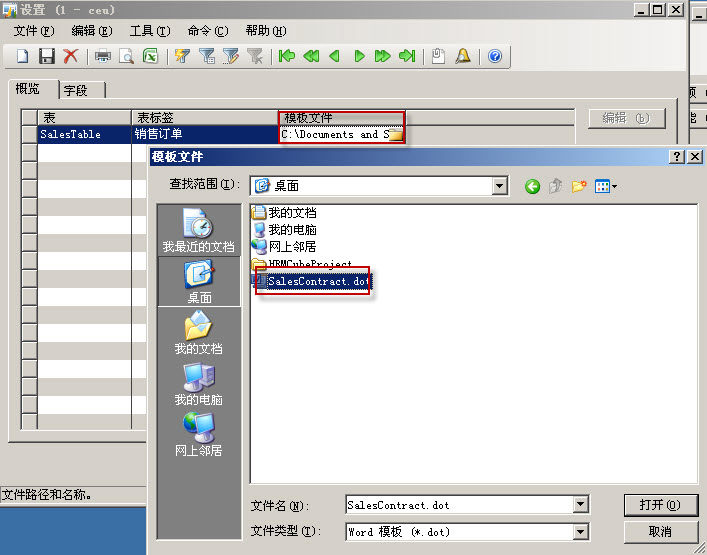The image size is (707, 555).
Task: Click the red X Delete icon
Action: [70, 56]
